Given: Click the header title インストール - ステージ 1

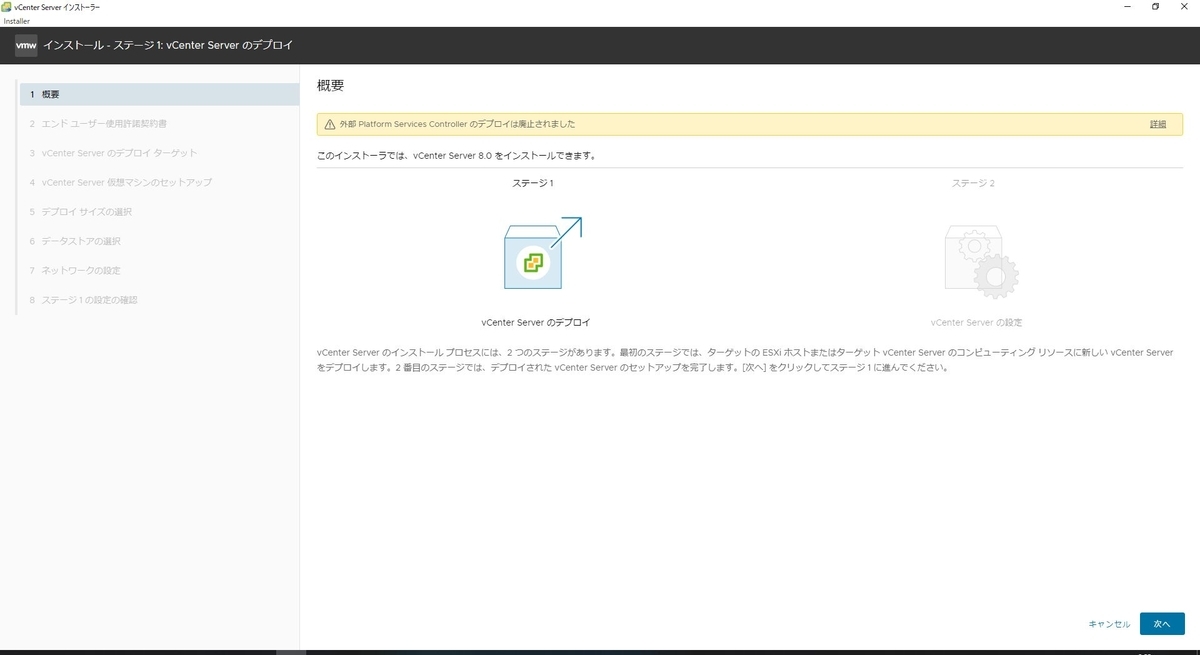Looking at the screenshot, I should tap(168, 46).
